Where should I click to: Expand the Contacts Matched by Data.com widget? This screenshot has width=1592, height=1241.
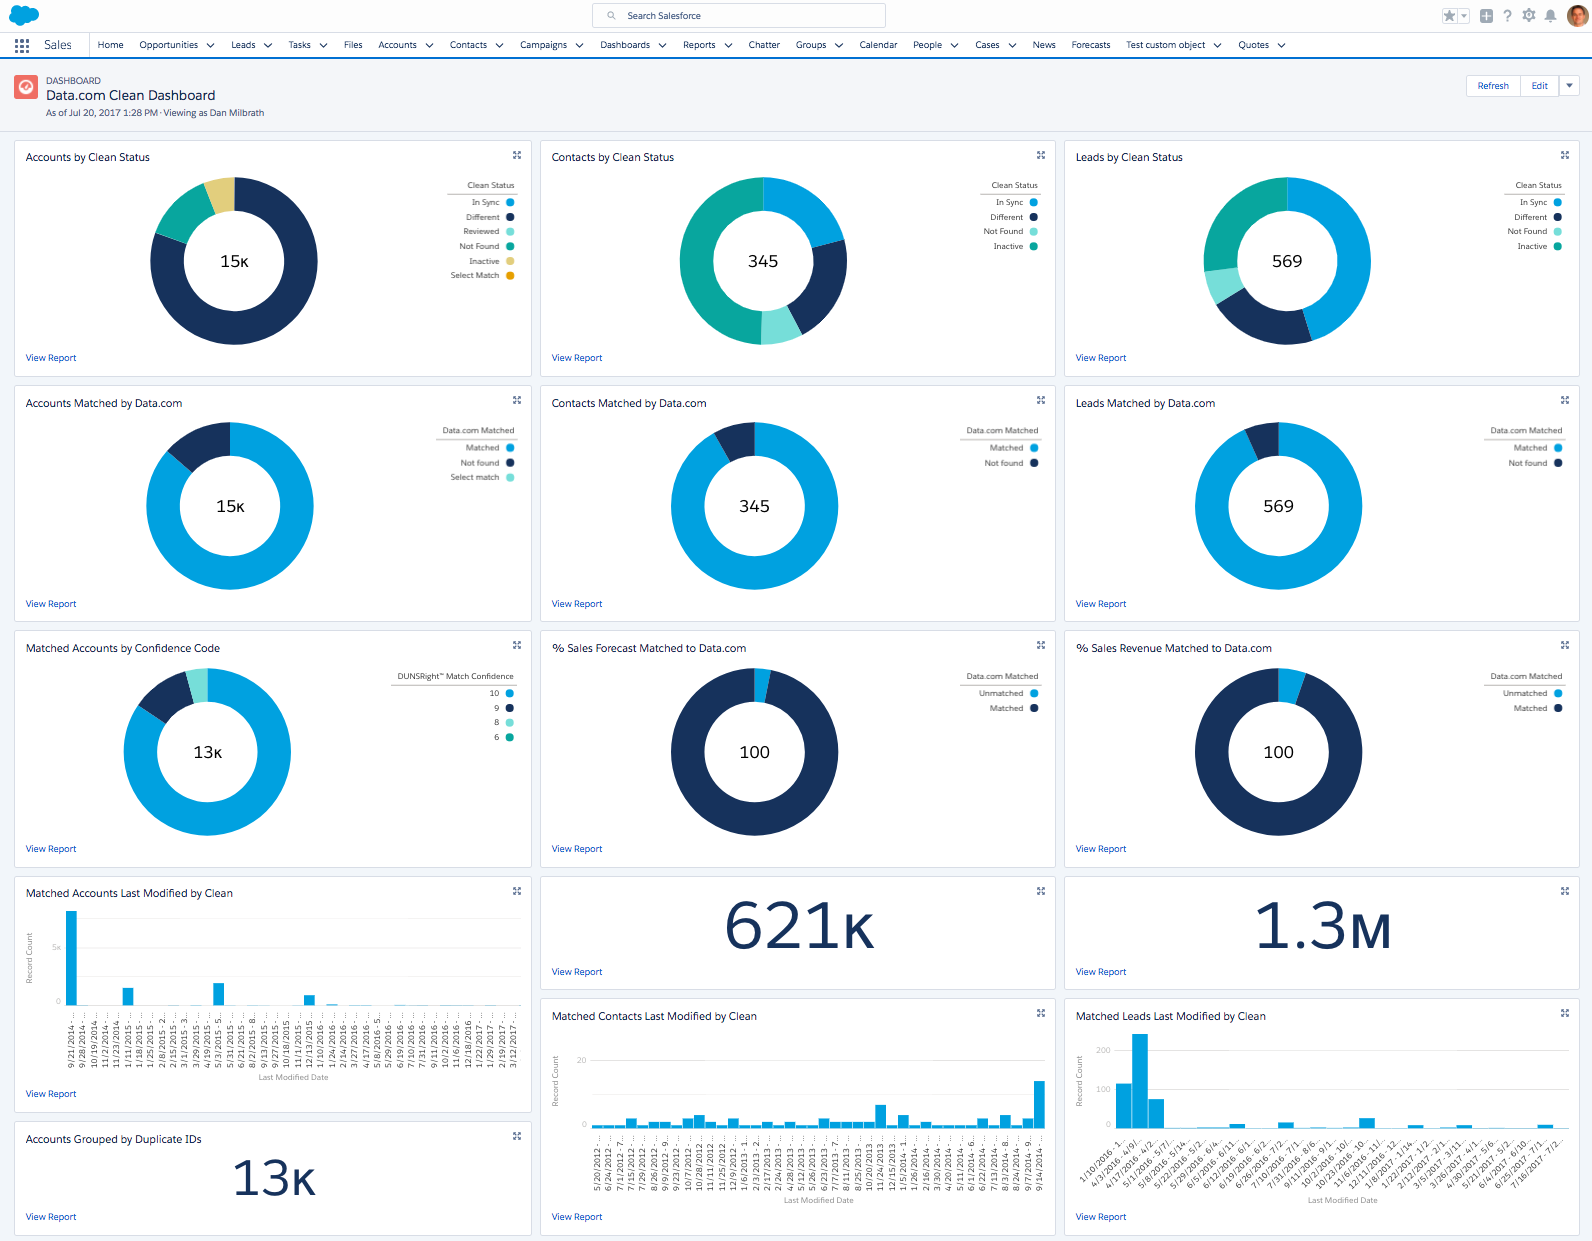[x=1041, y=400]
